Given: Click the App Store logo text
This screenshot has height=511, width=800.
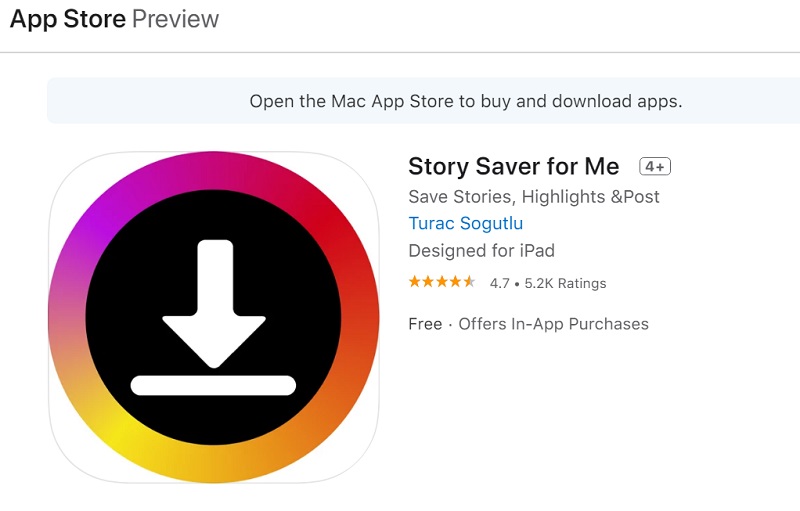Looking at the screenshot, I should pos(67,19).
